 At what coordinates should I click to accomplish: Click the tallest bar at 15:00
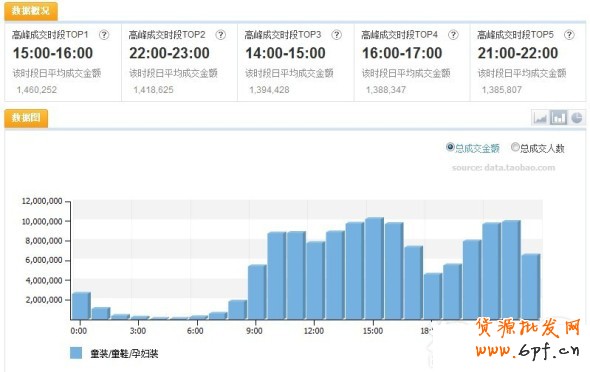[374, 269]
